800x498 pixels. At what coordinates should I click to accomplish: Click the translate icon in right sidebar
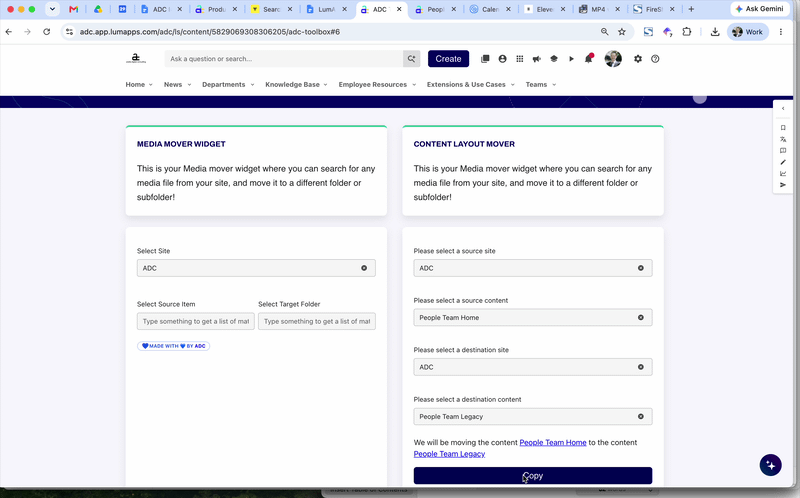[783, 139]
